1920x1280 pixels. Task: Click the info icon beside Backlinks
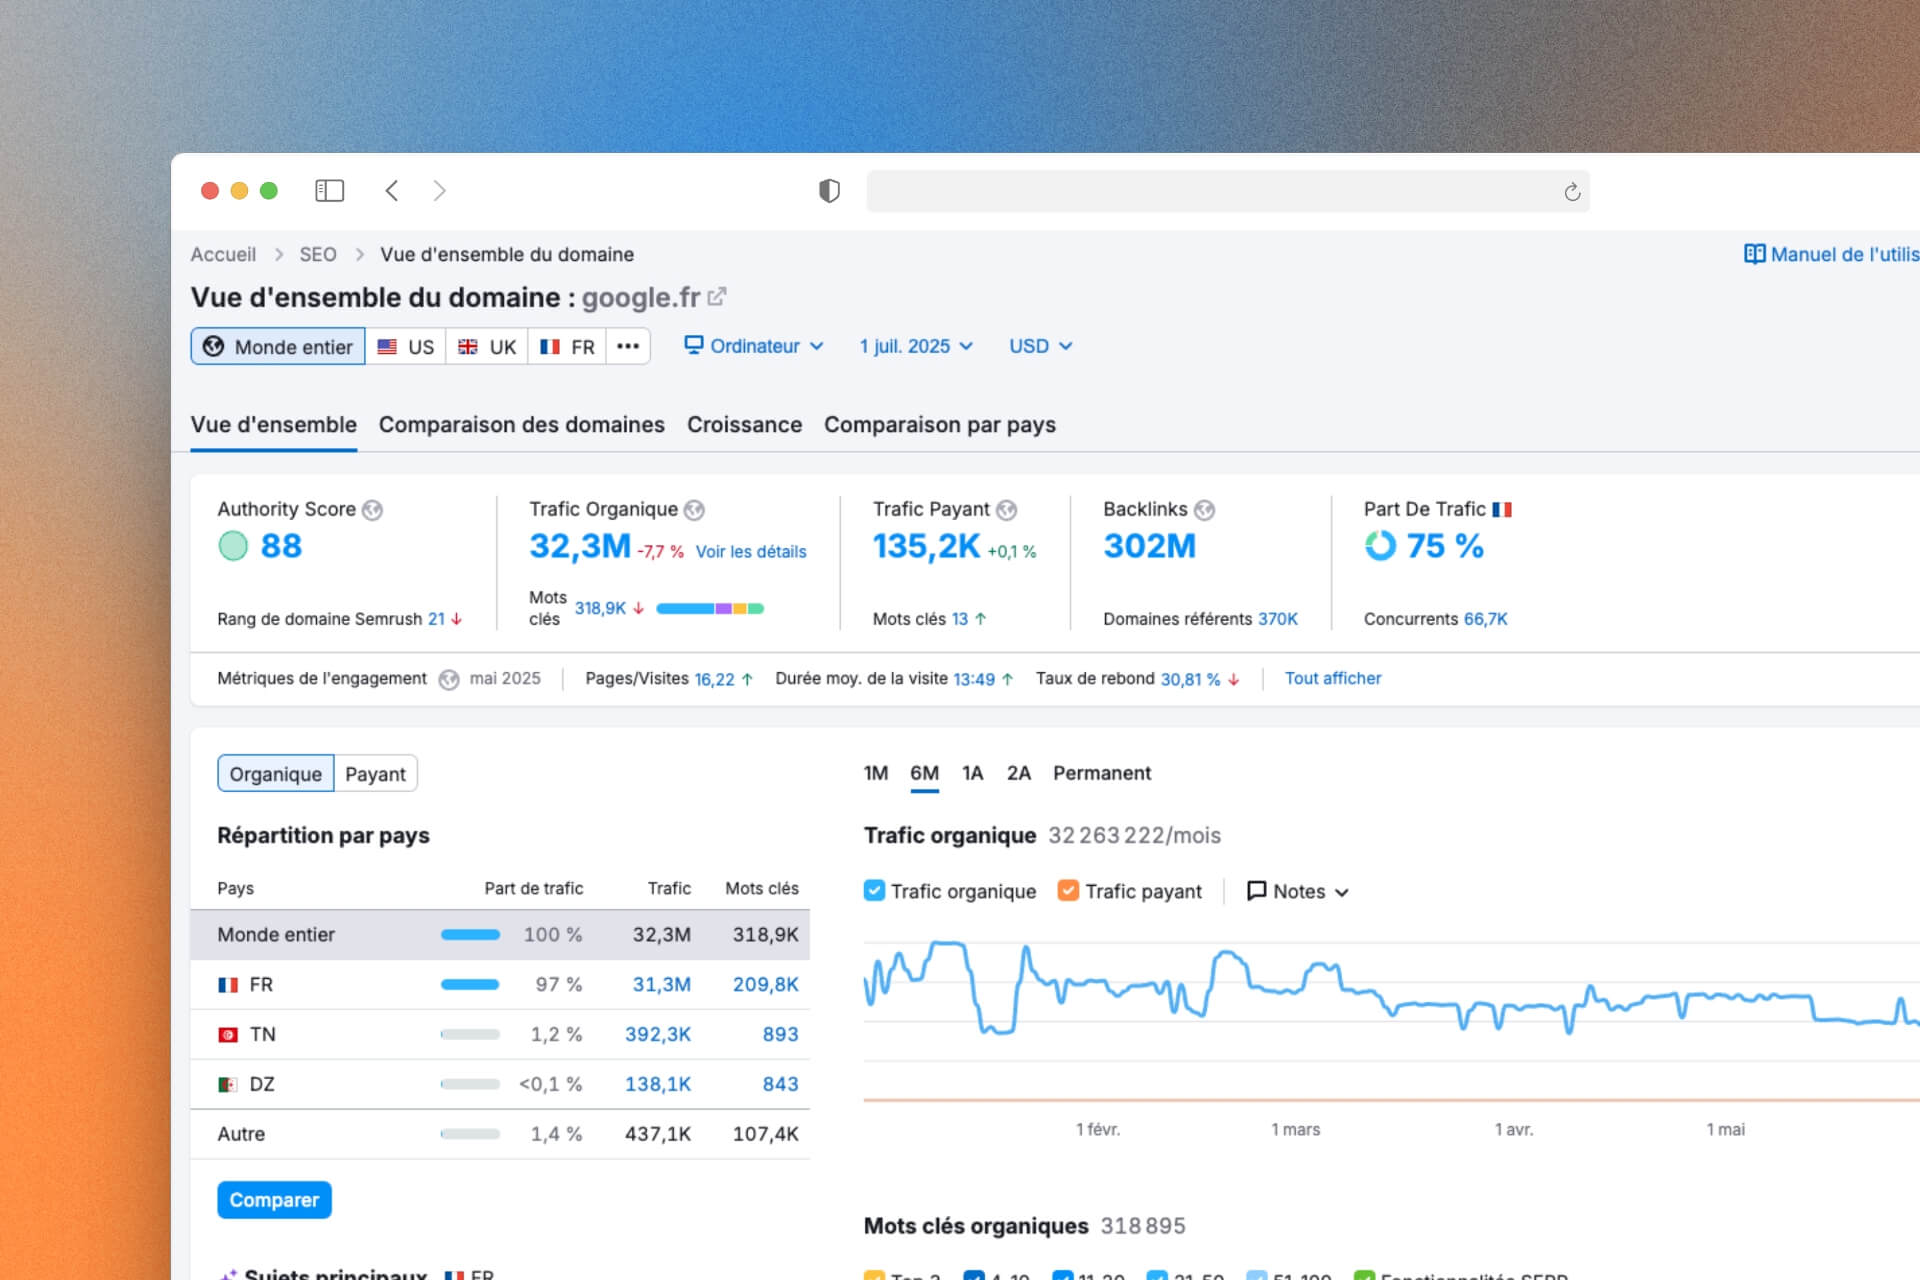pos(1204,510)
